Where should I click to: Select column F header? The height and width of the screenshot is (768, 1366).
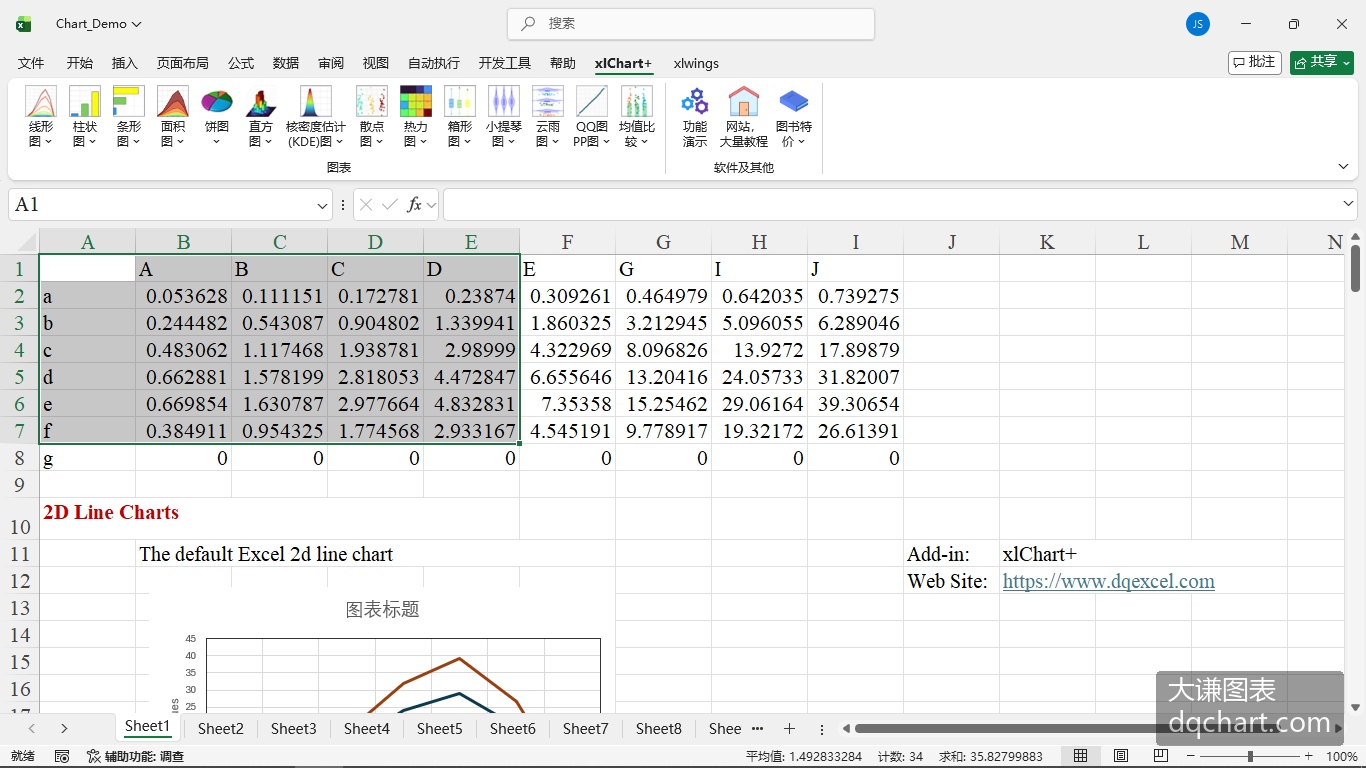coord(567,242)
